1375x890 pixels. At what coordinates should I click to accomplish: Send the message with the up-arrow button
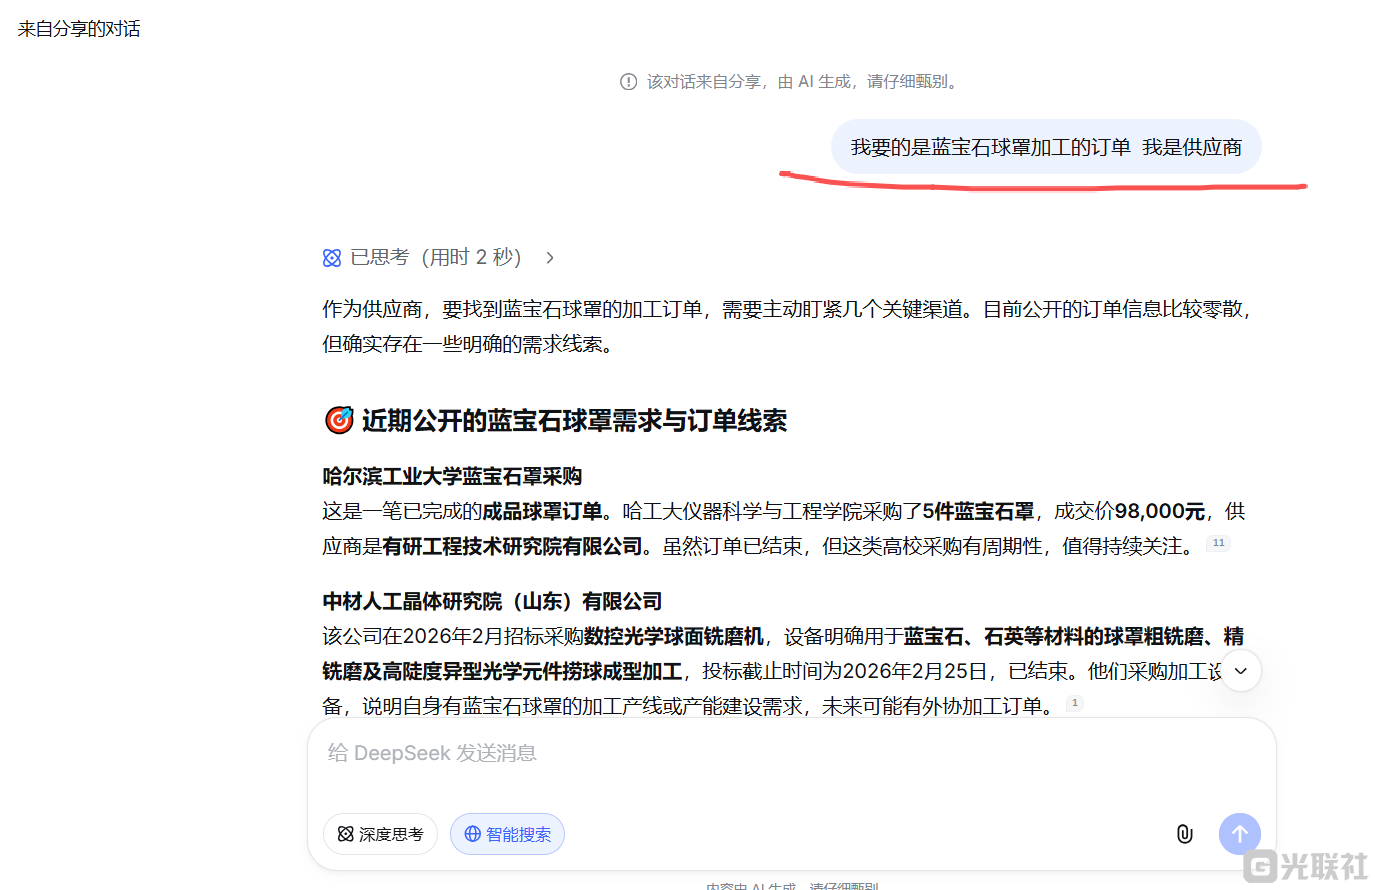click(1240, 834)
